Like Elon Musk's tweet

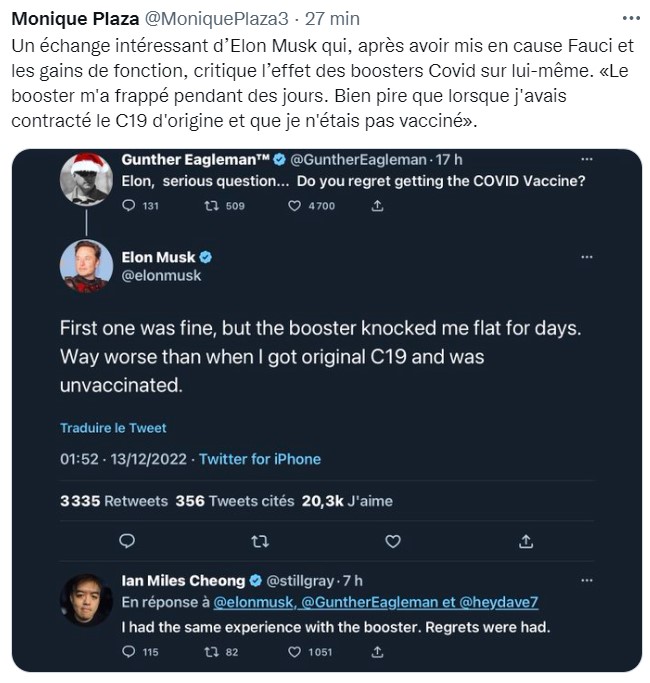pyautogui.click(x=393, y=541)
